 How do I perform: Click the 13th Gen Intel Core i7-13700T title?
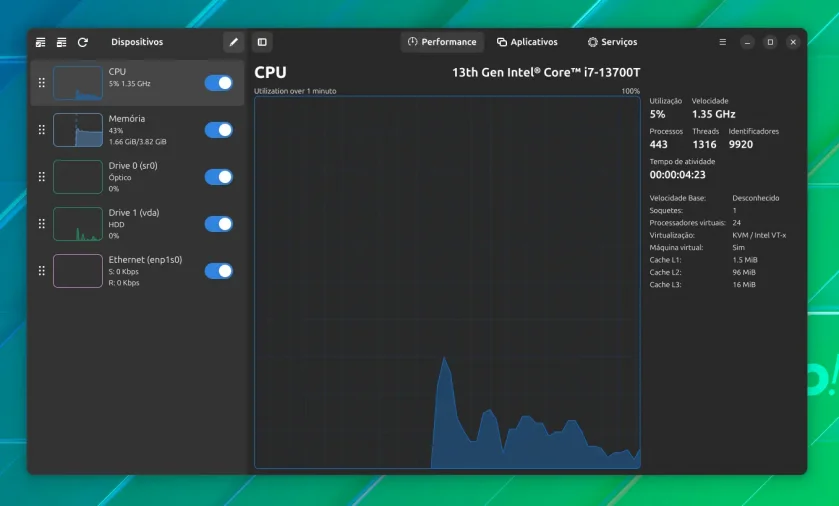tap(546, 72)
